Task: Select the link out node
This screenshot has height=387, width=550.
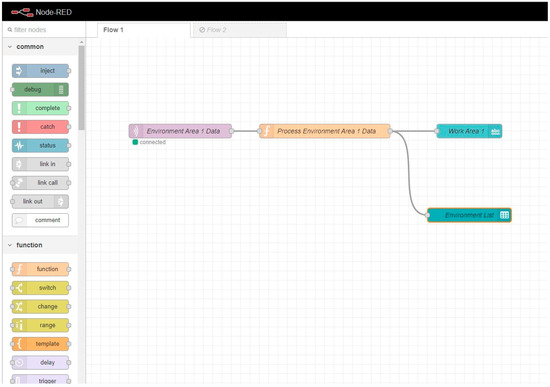Action: tap(40, 201)
